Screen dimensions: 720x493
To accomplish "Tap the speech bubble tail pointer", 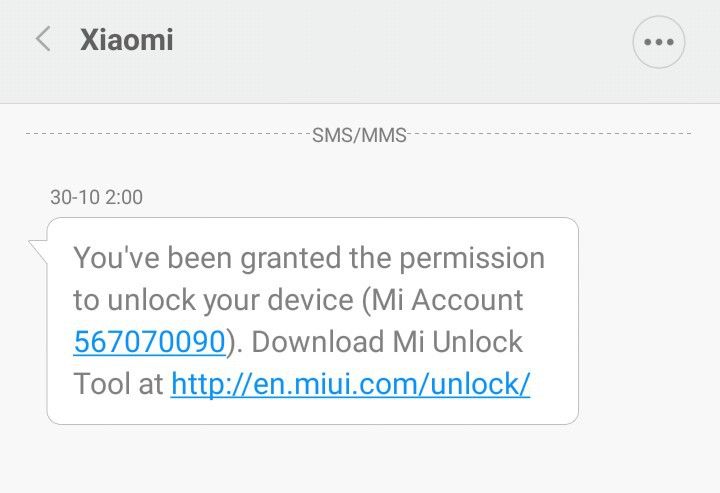I will click(x=39, y=251).
